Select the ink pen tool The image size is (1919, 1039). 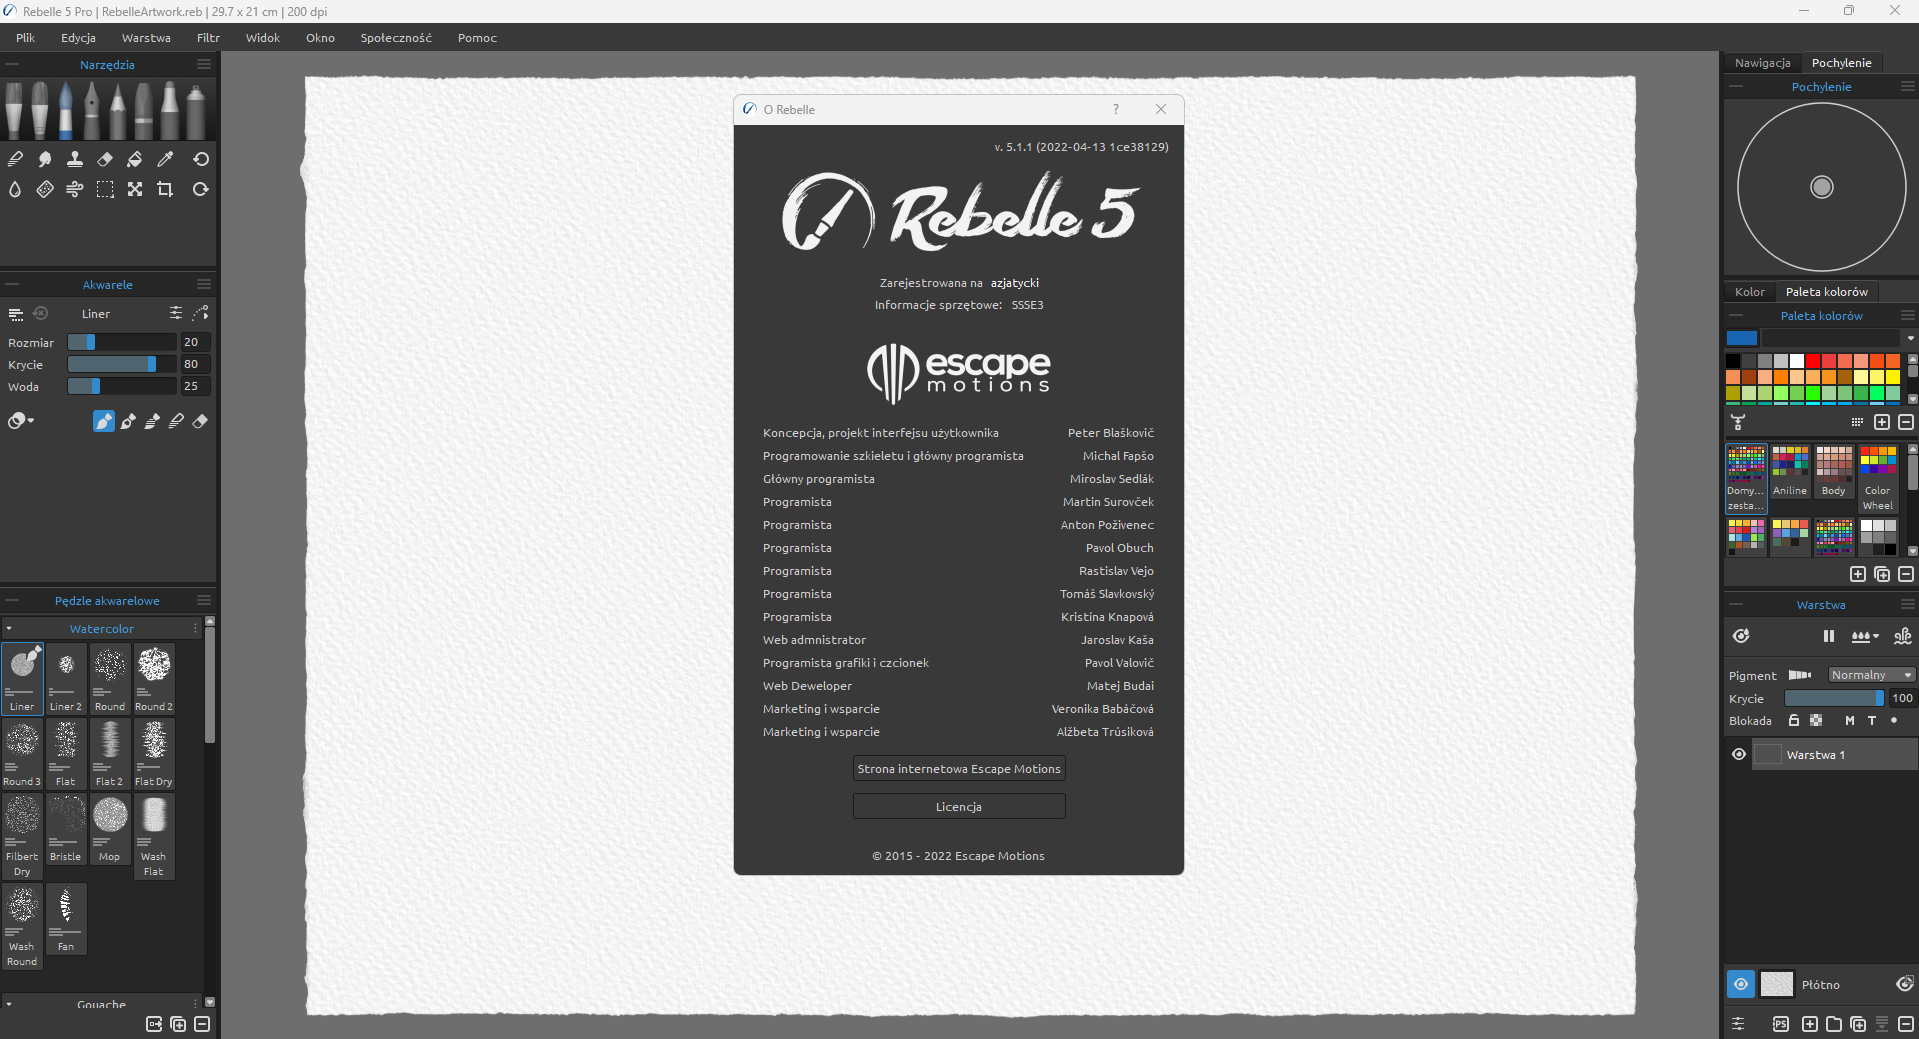tap(92, 110)
